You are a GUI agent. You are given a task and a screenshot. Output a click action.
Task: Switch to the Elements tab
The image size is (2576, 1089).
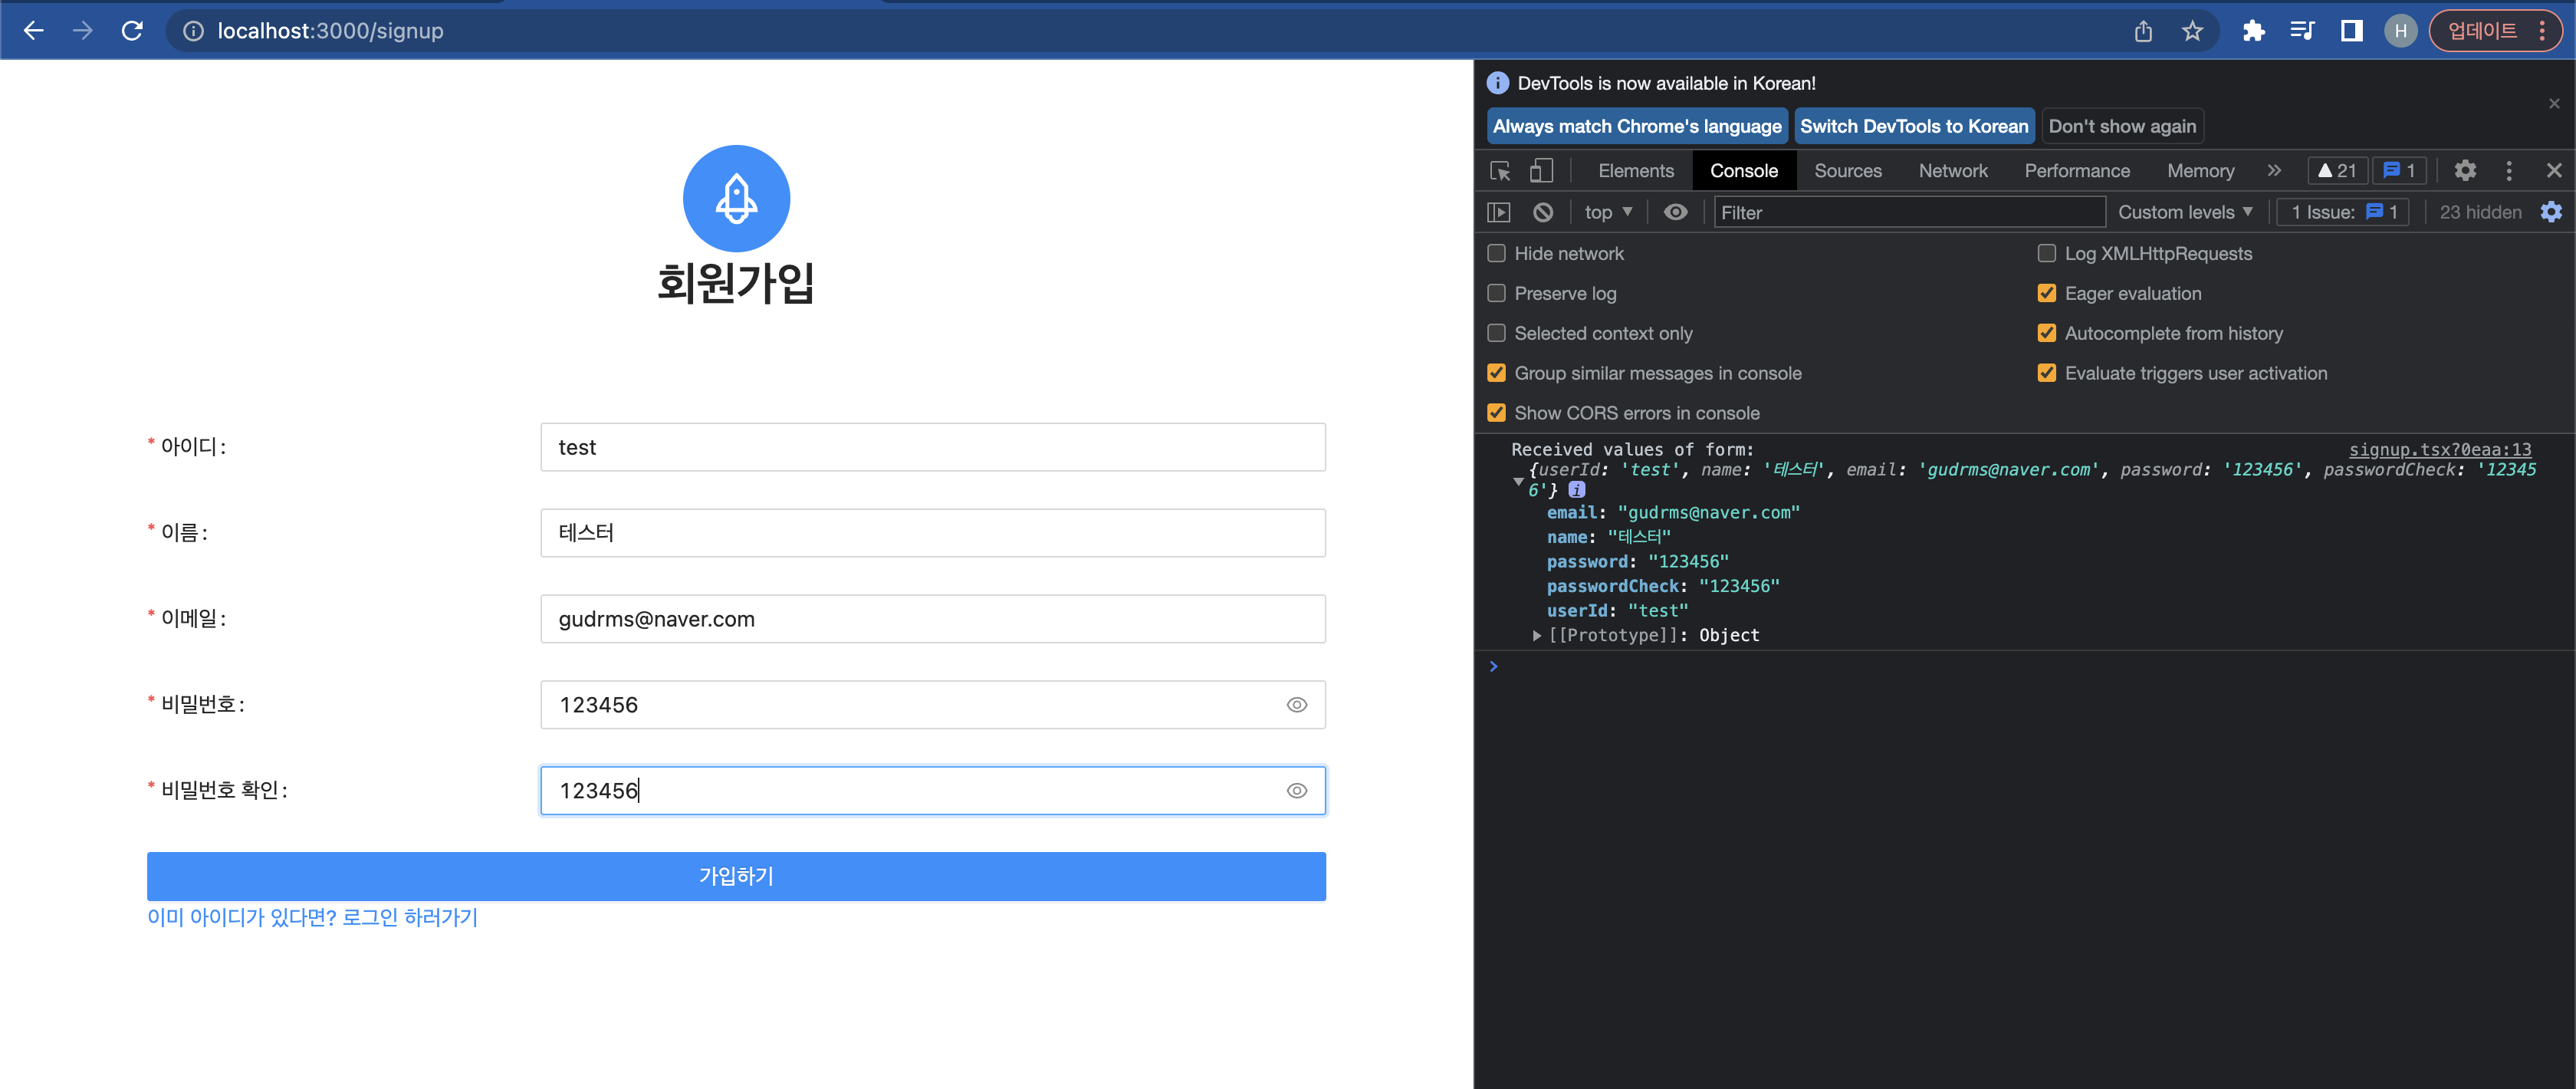1635,171
